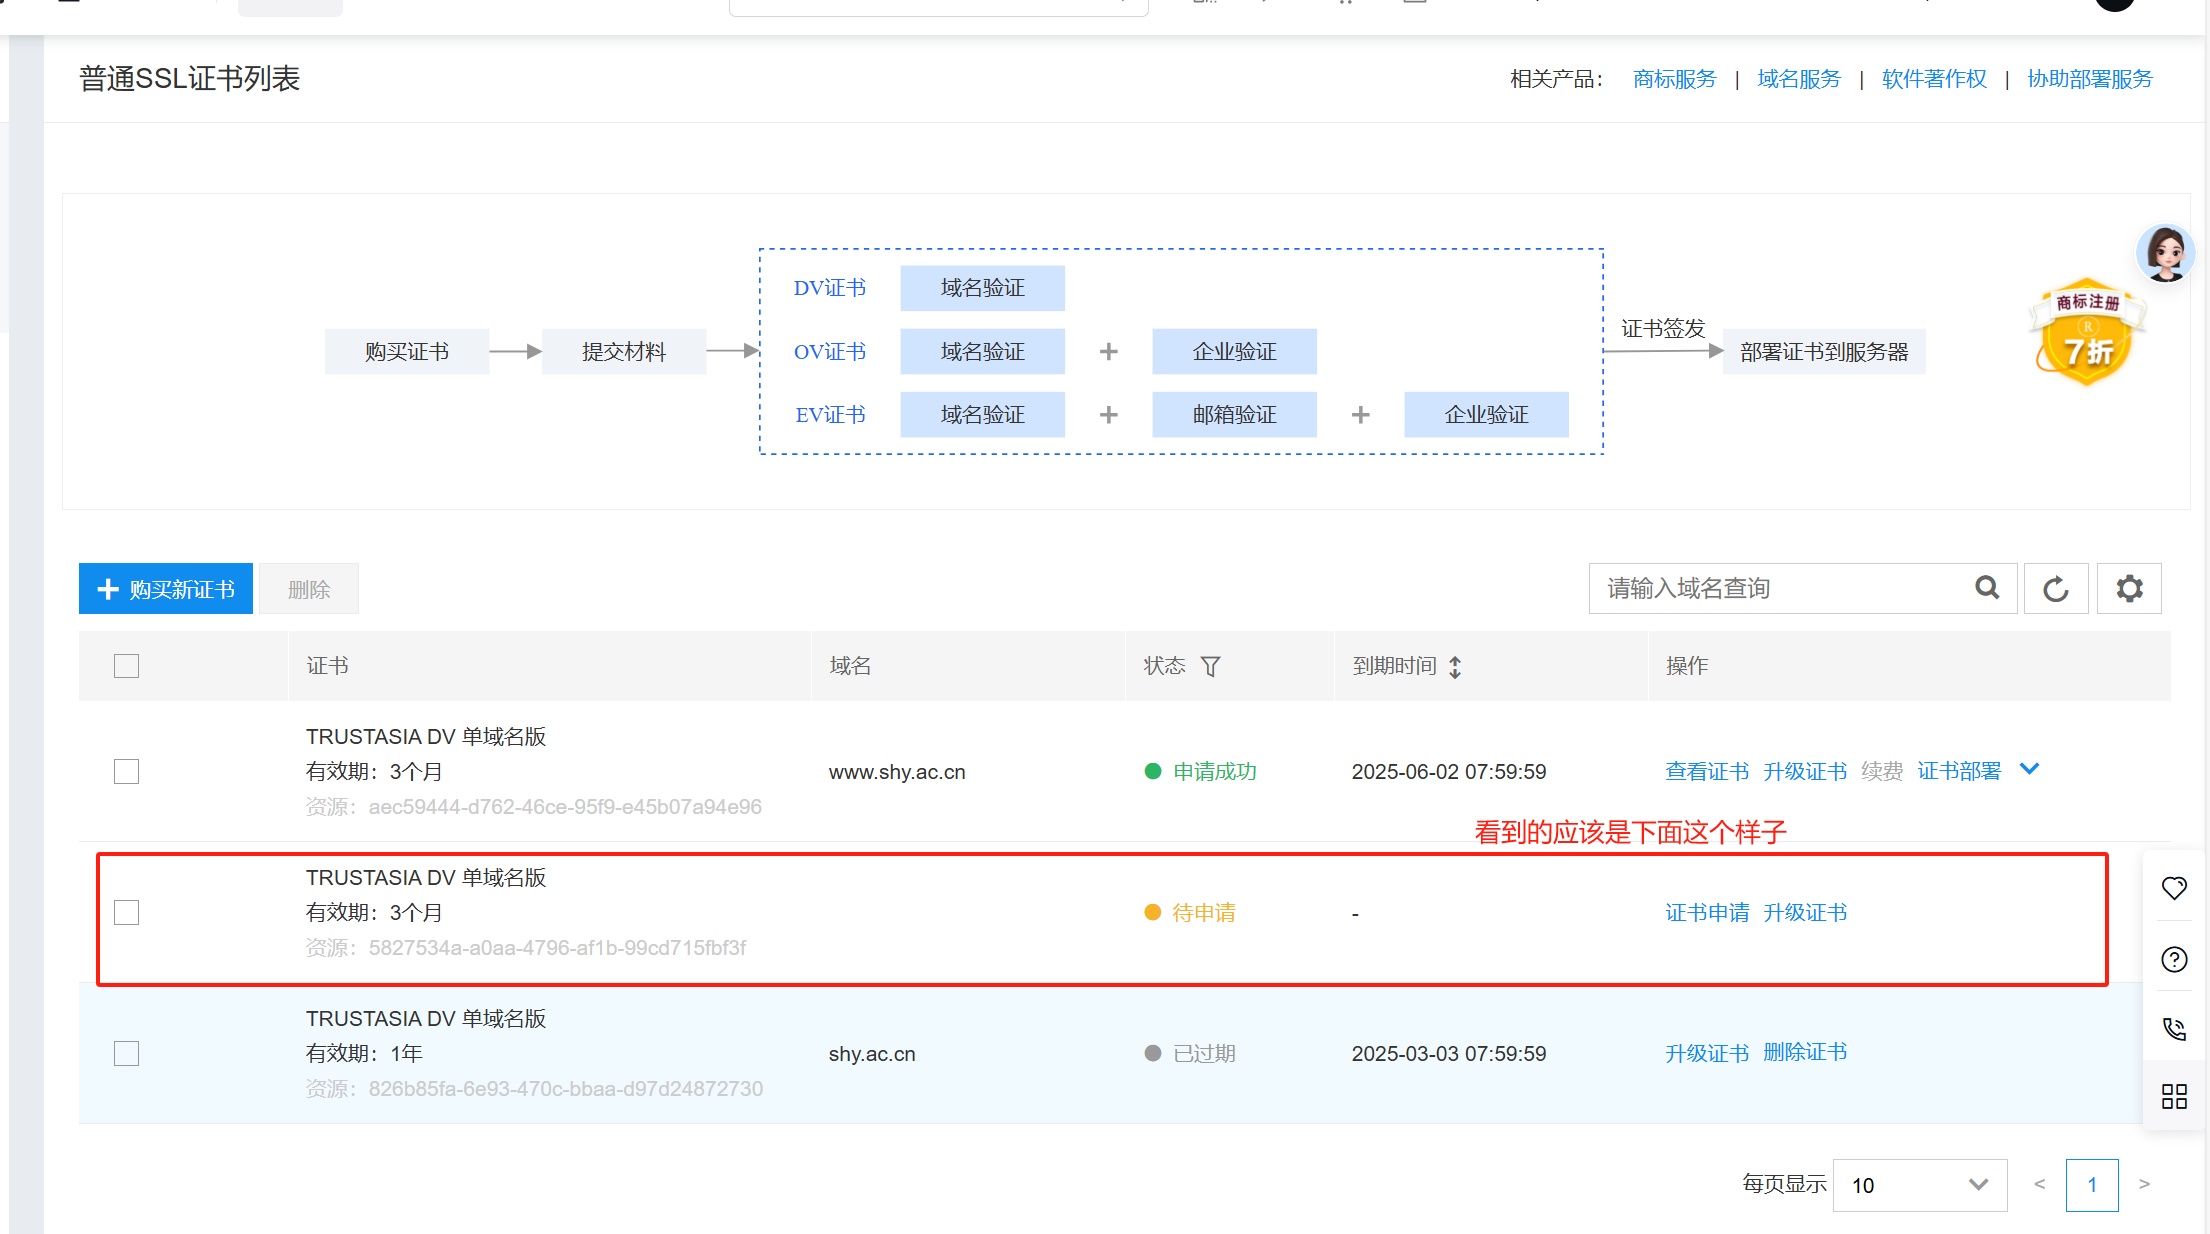Viewport: 2210px width, 1234px height.
Task: Open the per-page display dropdown
Action: click(1919, 1185)
